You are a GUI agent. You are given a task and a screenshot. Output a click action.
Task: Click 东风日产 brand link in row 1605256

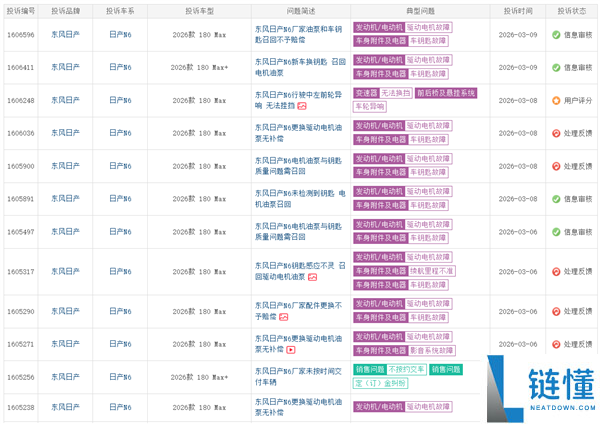coord(65,377)
